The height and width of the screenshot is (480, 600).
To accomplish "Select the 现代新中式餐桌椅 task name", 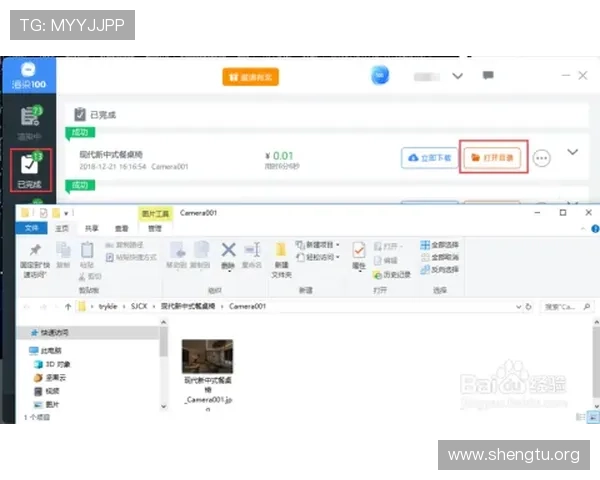I will click(x=111, y=154).
